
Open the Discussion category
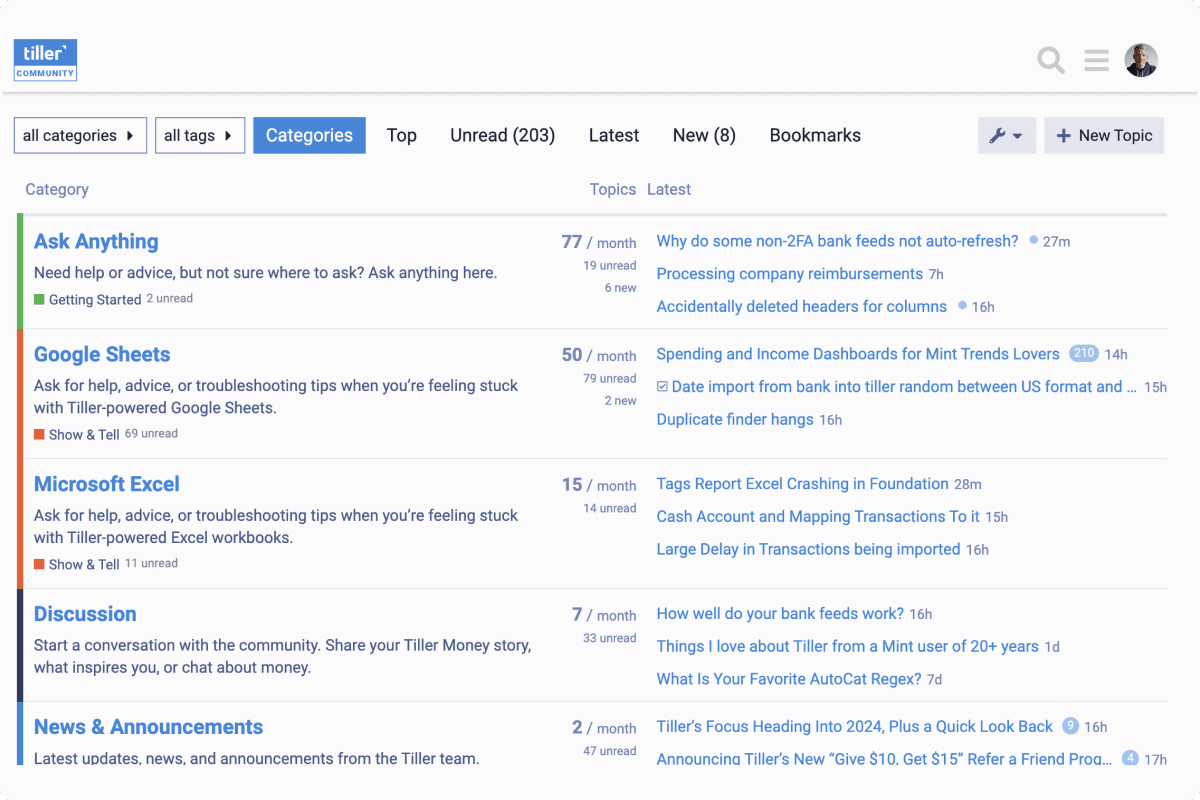pos(85,615)
